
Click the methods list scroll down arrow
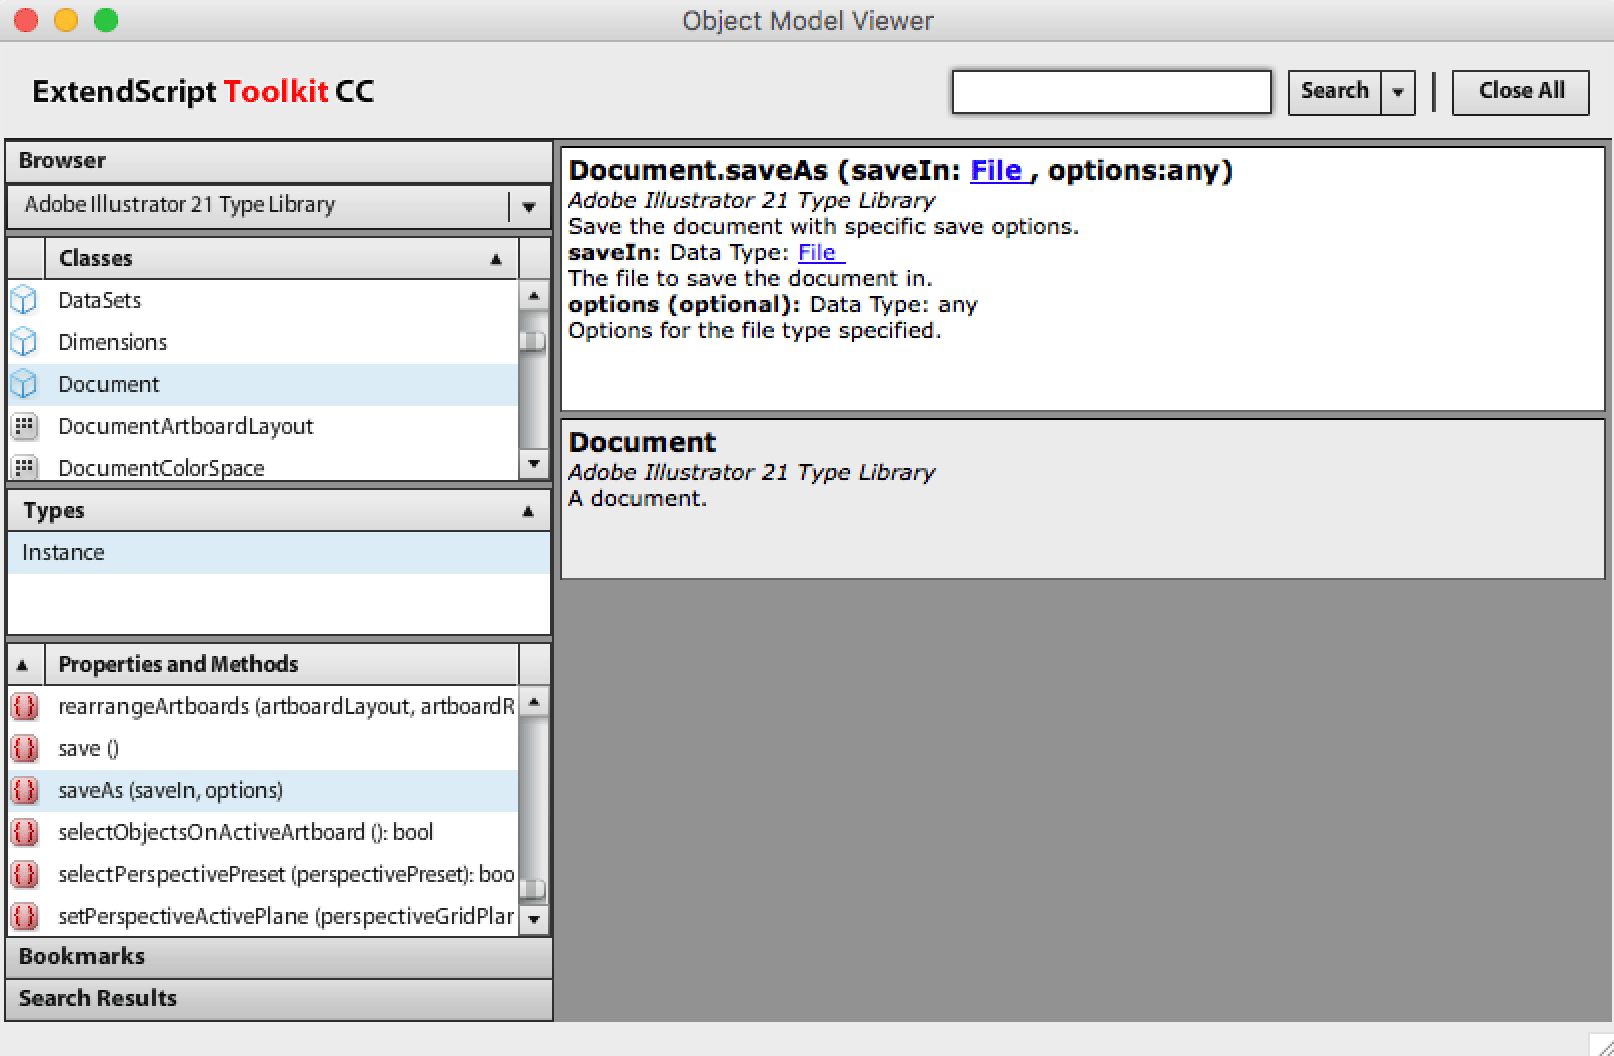click(x=534, y=919)
